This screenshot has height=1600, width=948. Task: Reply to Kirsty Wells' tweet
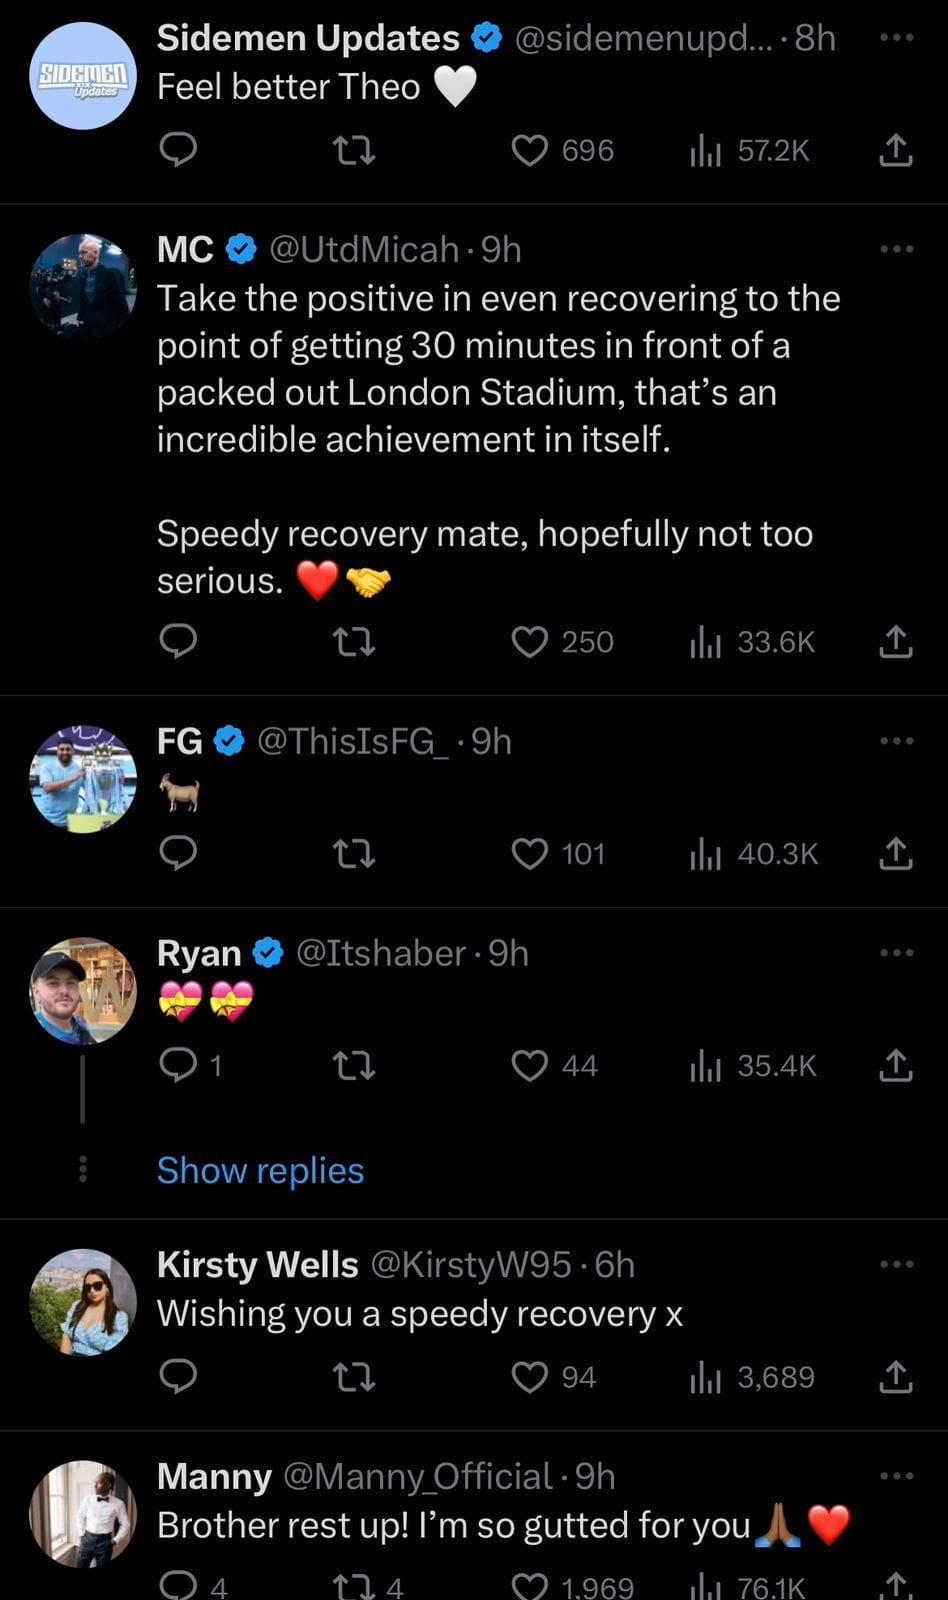[178, 1377]
